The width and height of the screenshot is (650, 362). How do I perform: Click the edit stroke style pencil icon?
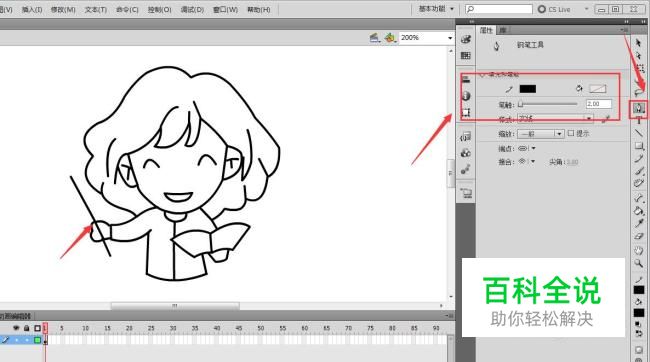pos(606,119)
